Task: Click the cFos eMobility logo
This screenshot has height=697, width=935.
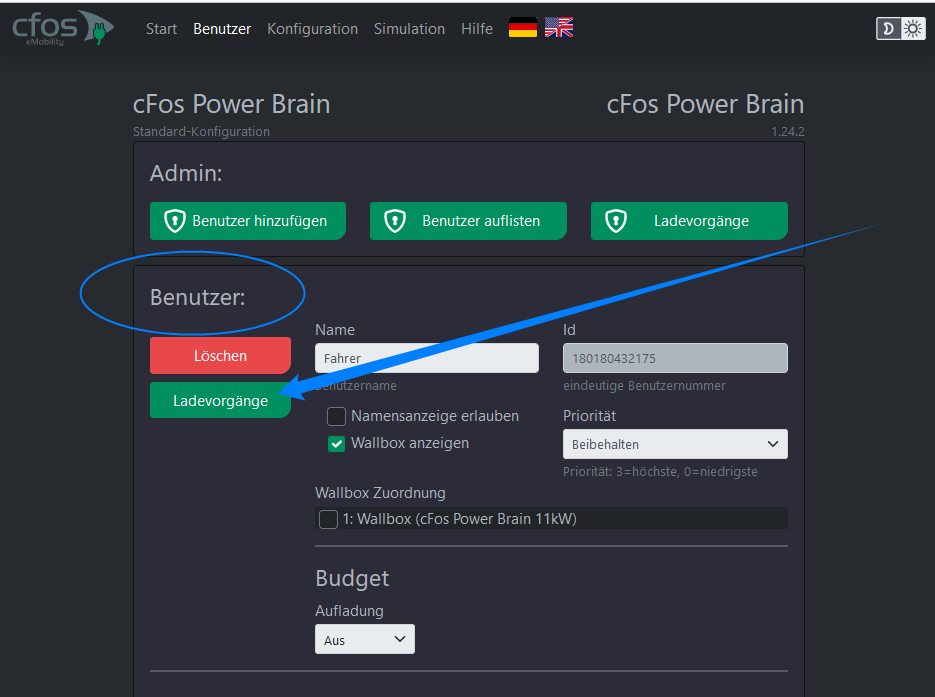Action: pos(63,28)
